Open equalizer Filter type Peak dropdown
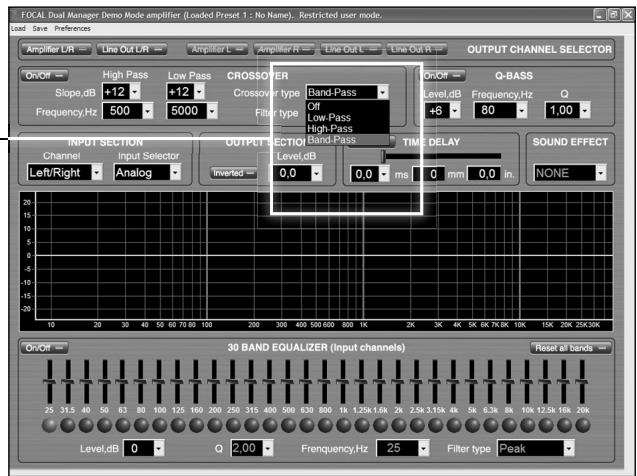This screenshot has height=476, width=637. click(x=569, y=448)
